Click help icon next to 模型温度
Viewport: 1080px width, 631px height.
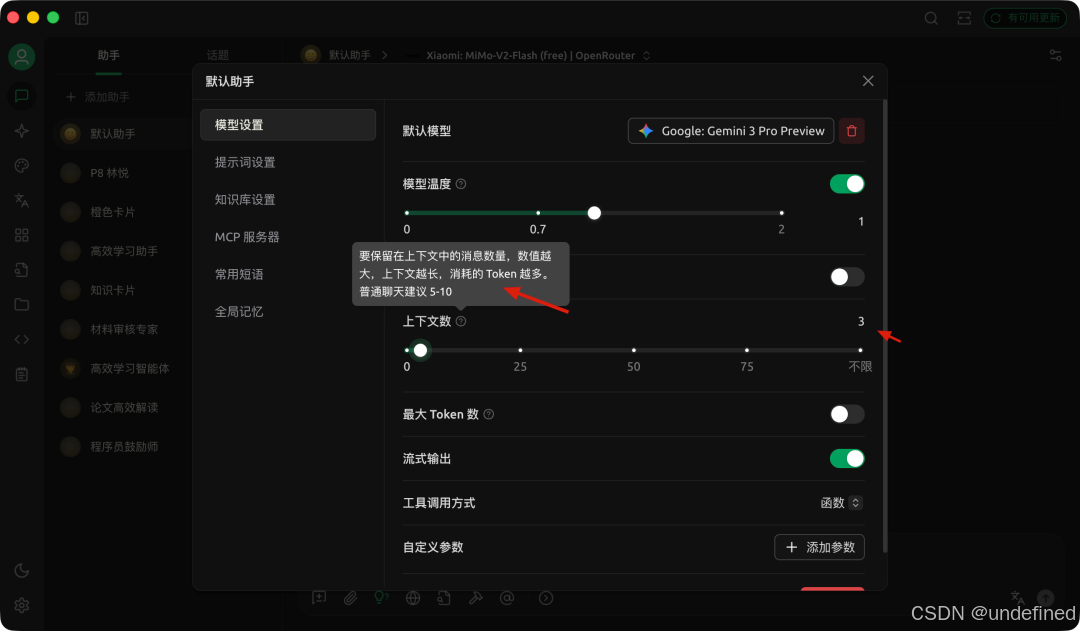point(461,184)
